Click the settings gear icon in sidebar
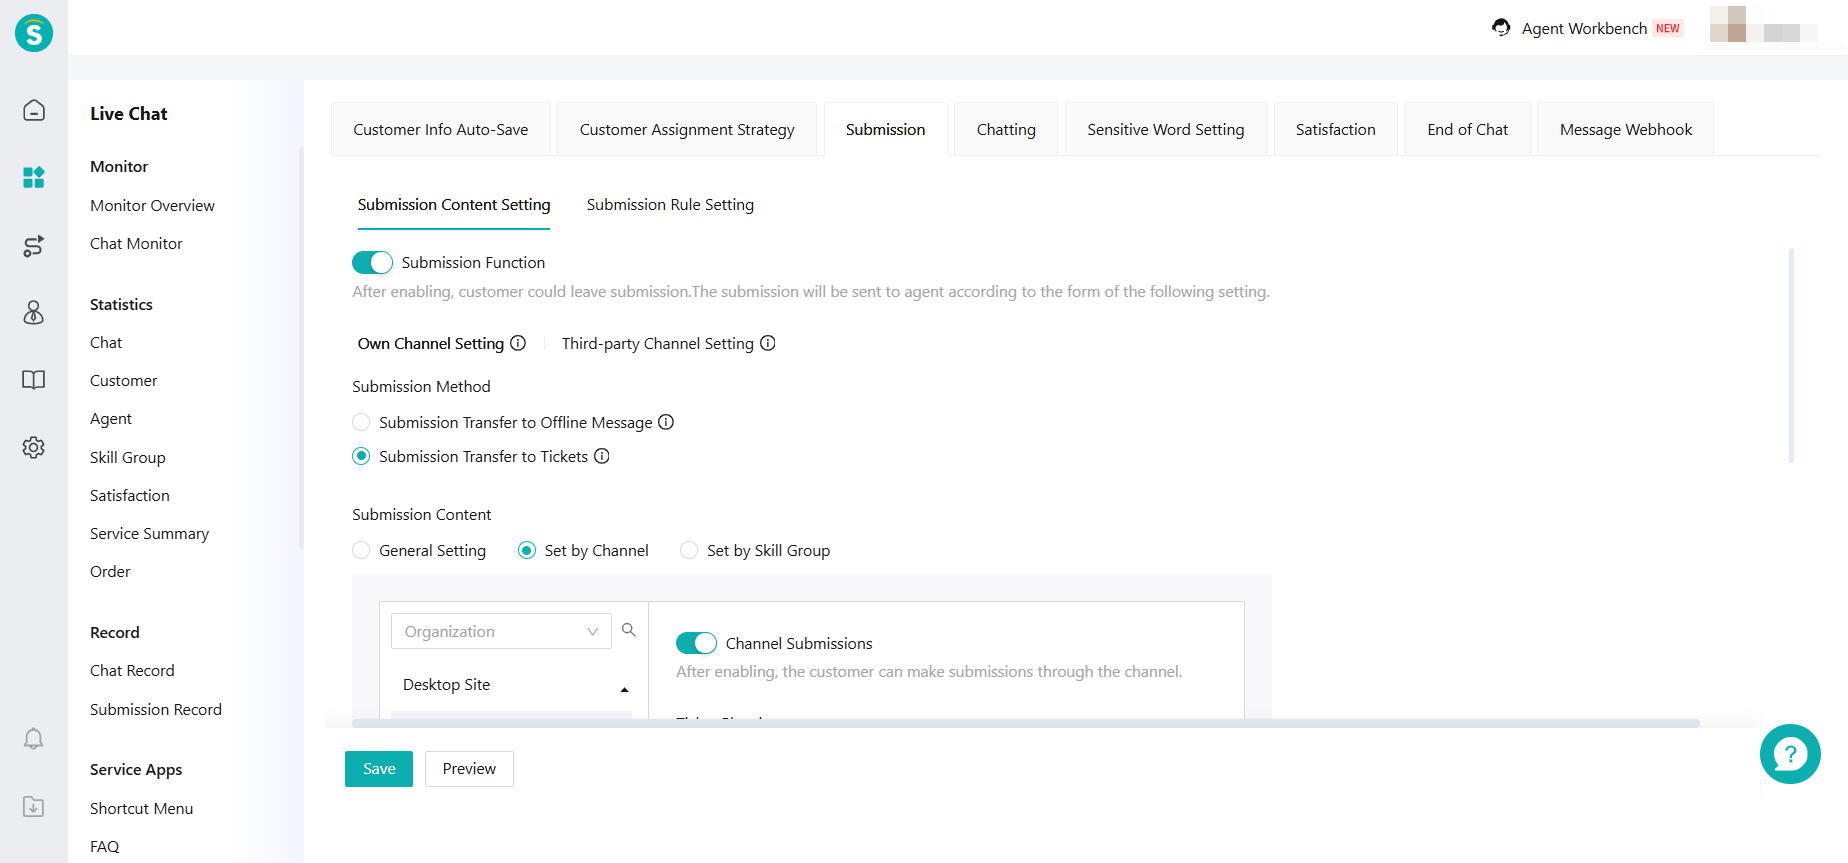1848x863 pixels. tap(34, 447)
